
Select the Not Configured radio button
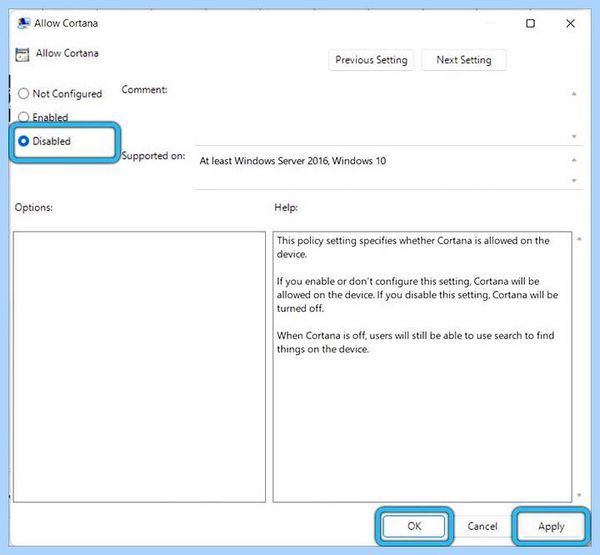point(23,93)
